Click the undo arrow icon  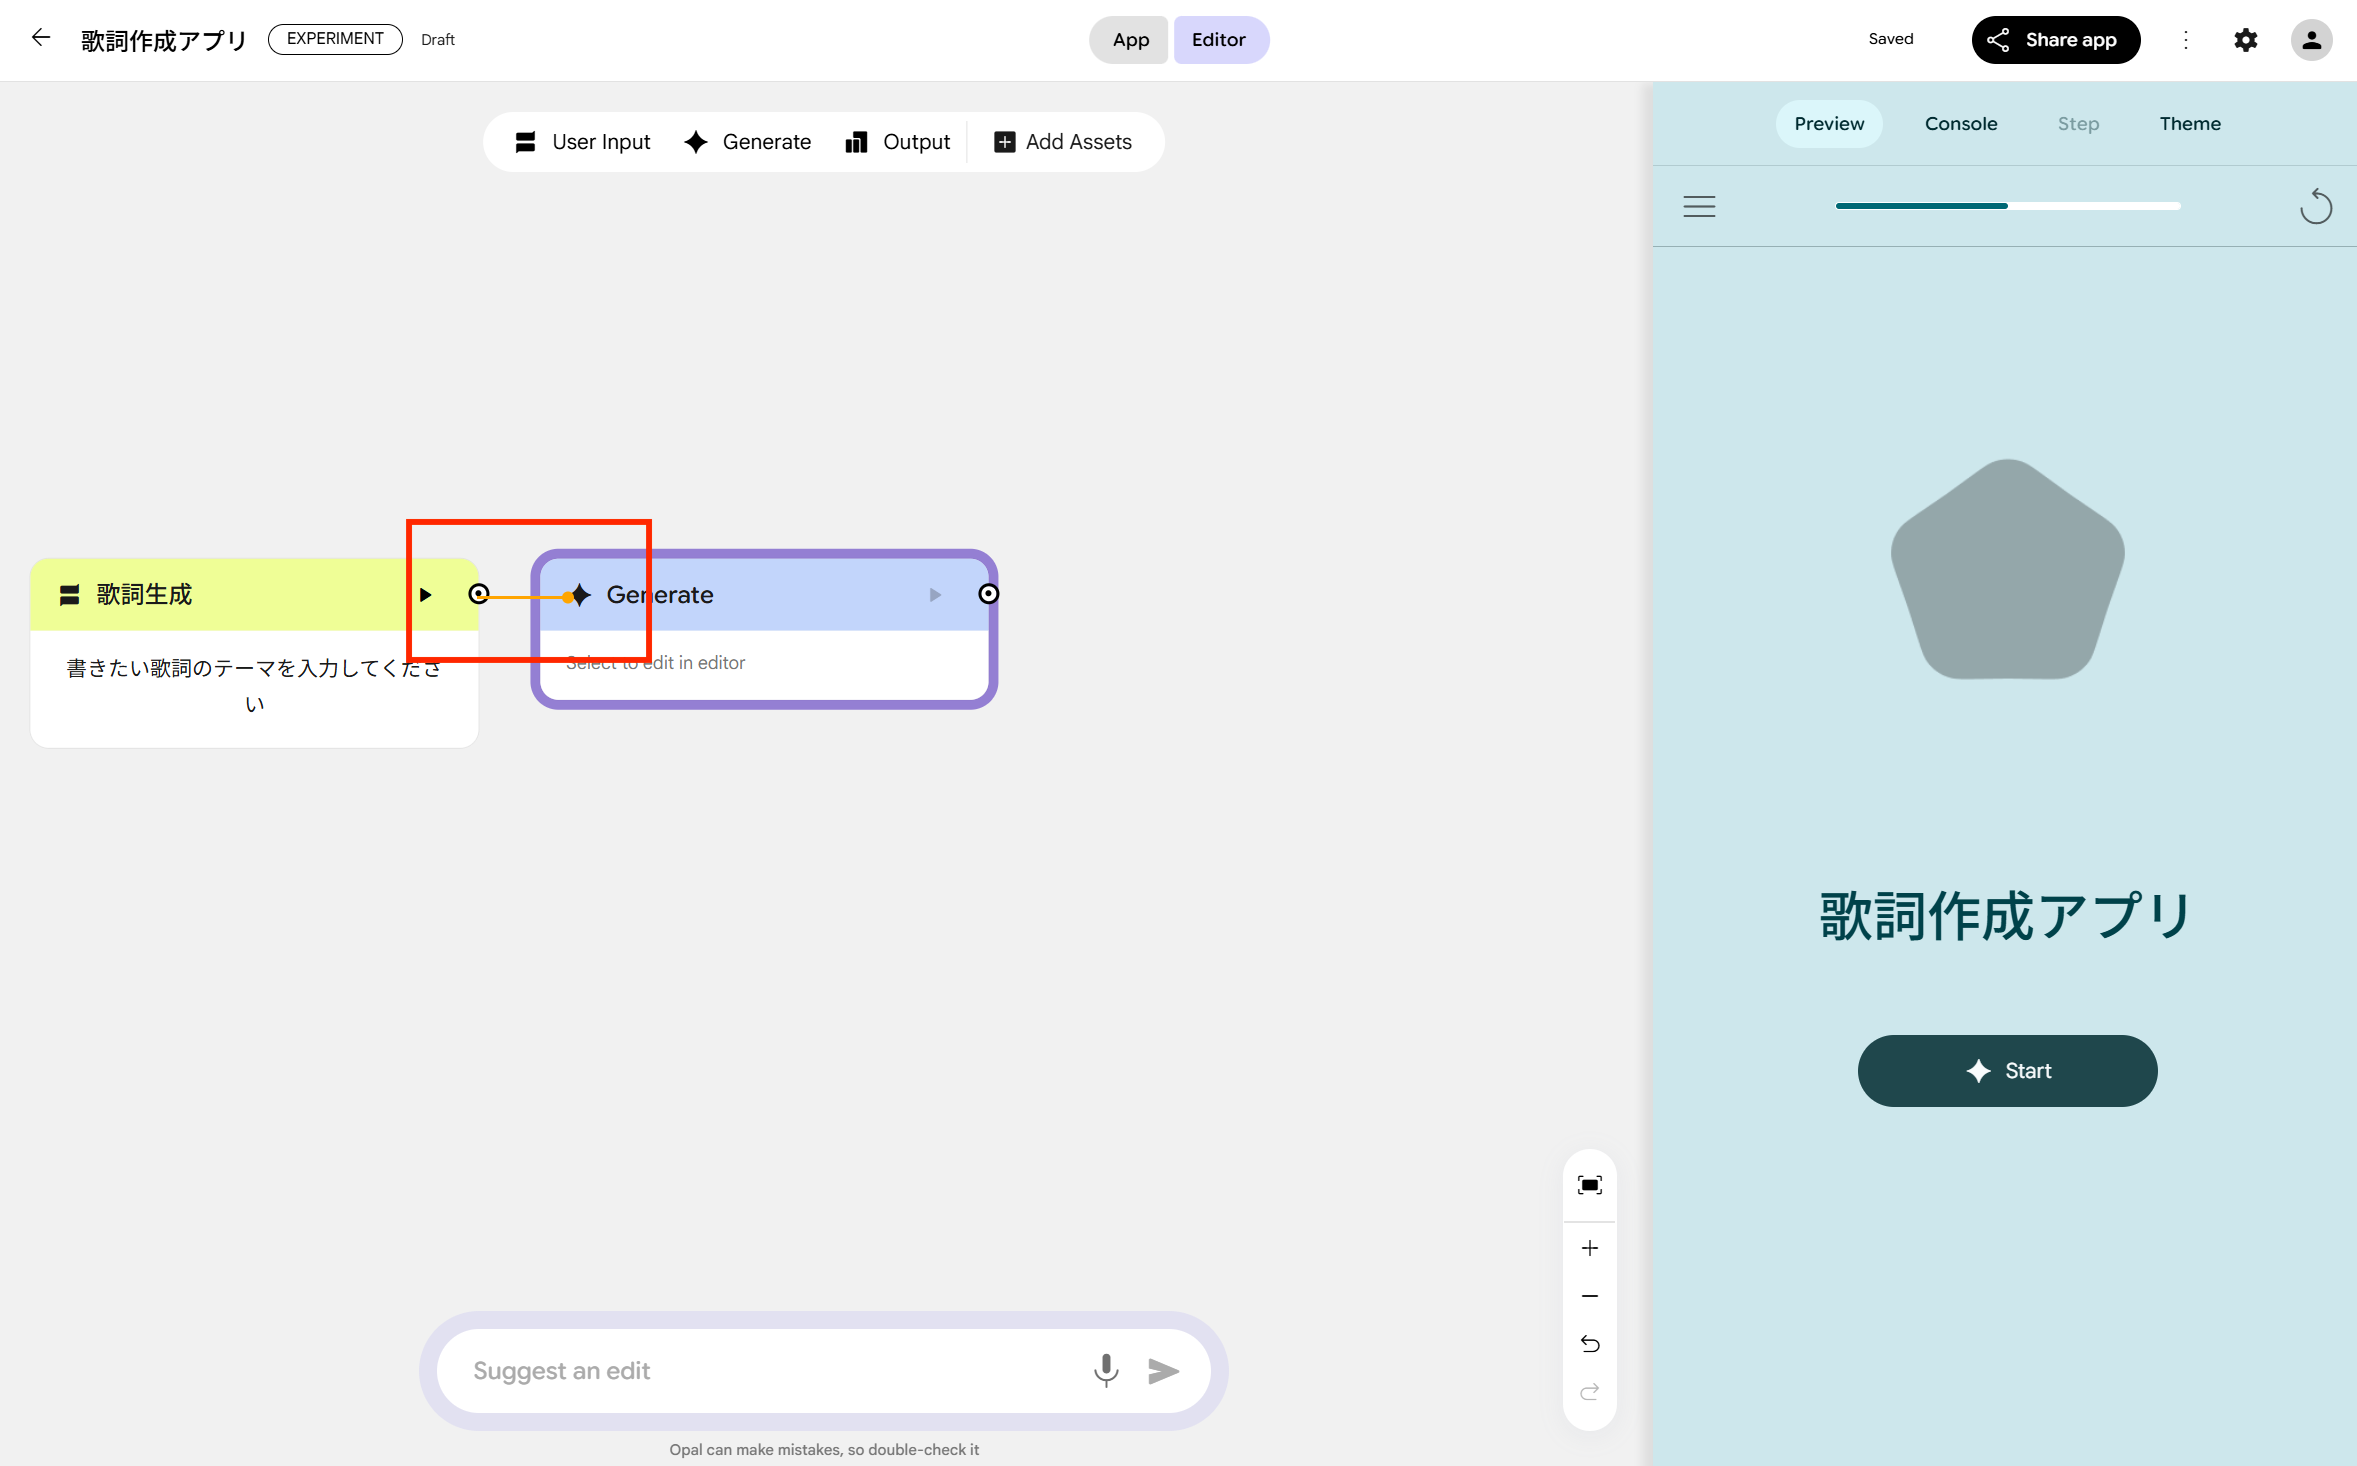pyautogui.click(x=1589, y=1344)
